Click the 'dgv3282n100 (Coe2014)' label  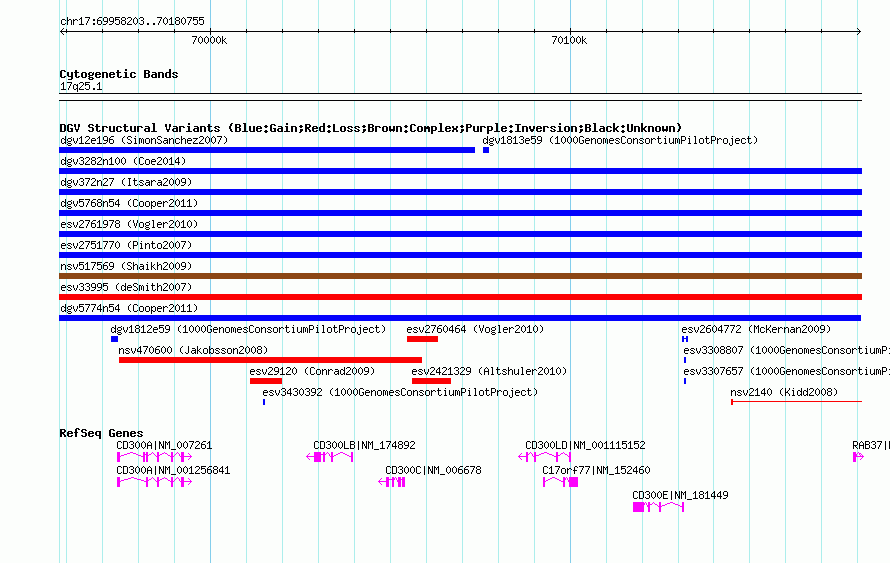click(123, 161)
